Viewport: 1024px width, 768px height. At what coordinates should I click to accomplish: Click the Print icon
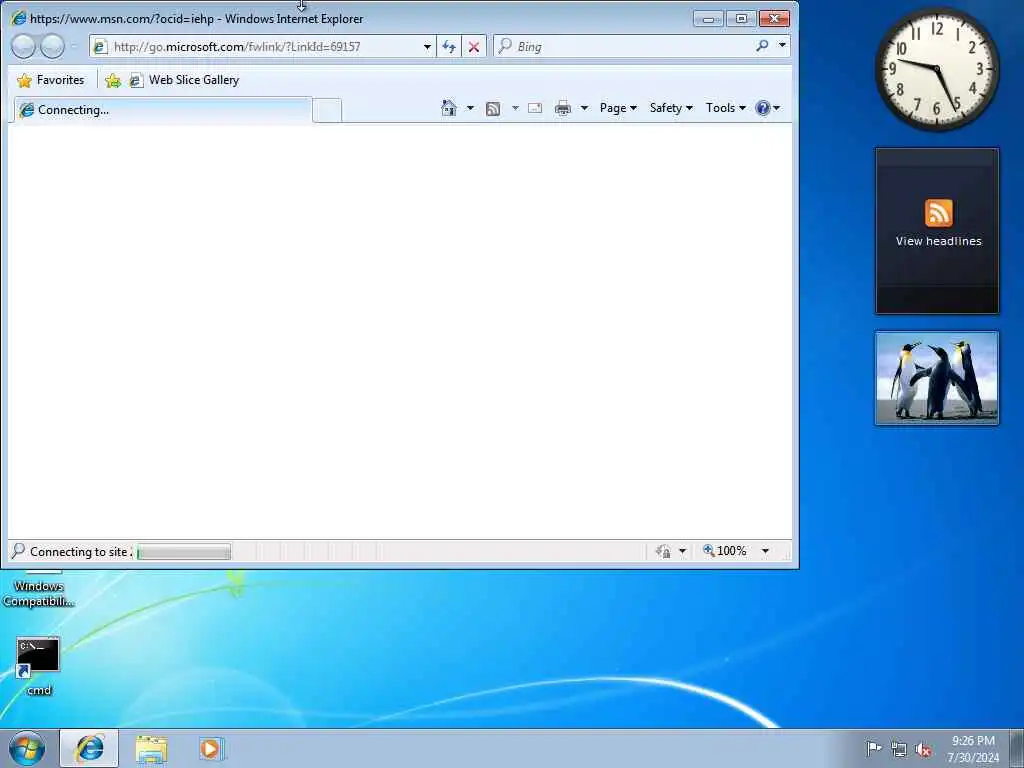[562, 108]
